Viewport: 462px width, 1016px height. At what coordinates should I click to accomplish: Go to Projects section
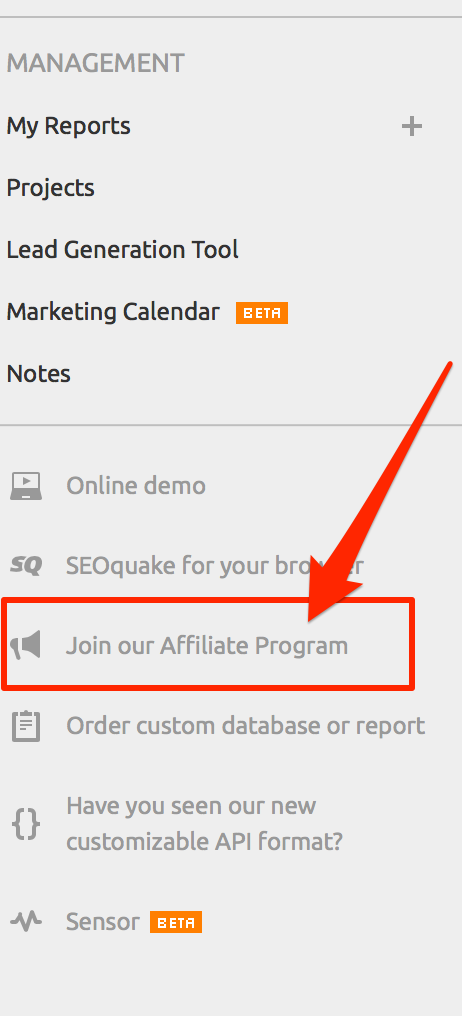tap(51, 189)
